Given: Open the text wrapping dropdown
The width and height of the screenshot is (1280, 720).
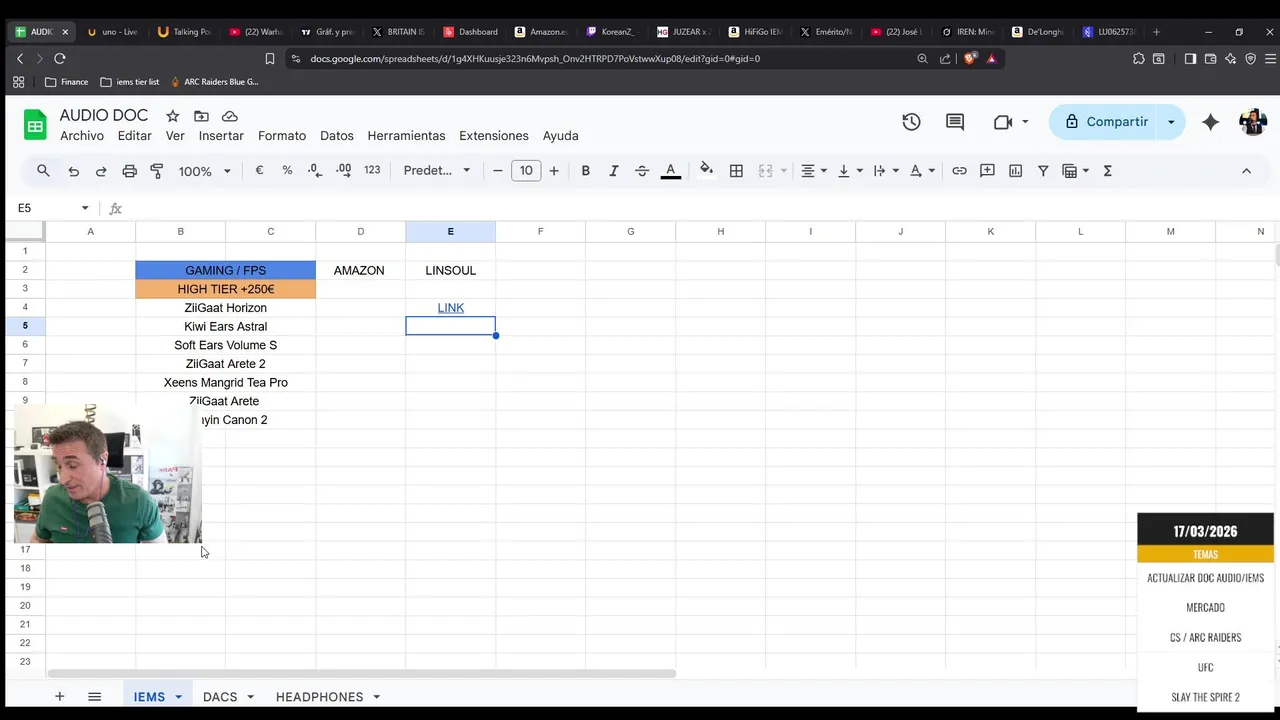Looking at the screenshot, I should pos(886,171).
